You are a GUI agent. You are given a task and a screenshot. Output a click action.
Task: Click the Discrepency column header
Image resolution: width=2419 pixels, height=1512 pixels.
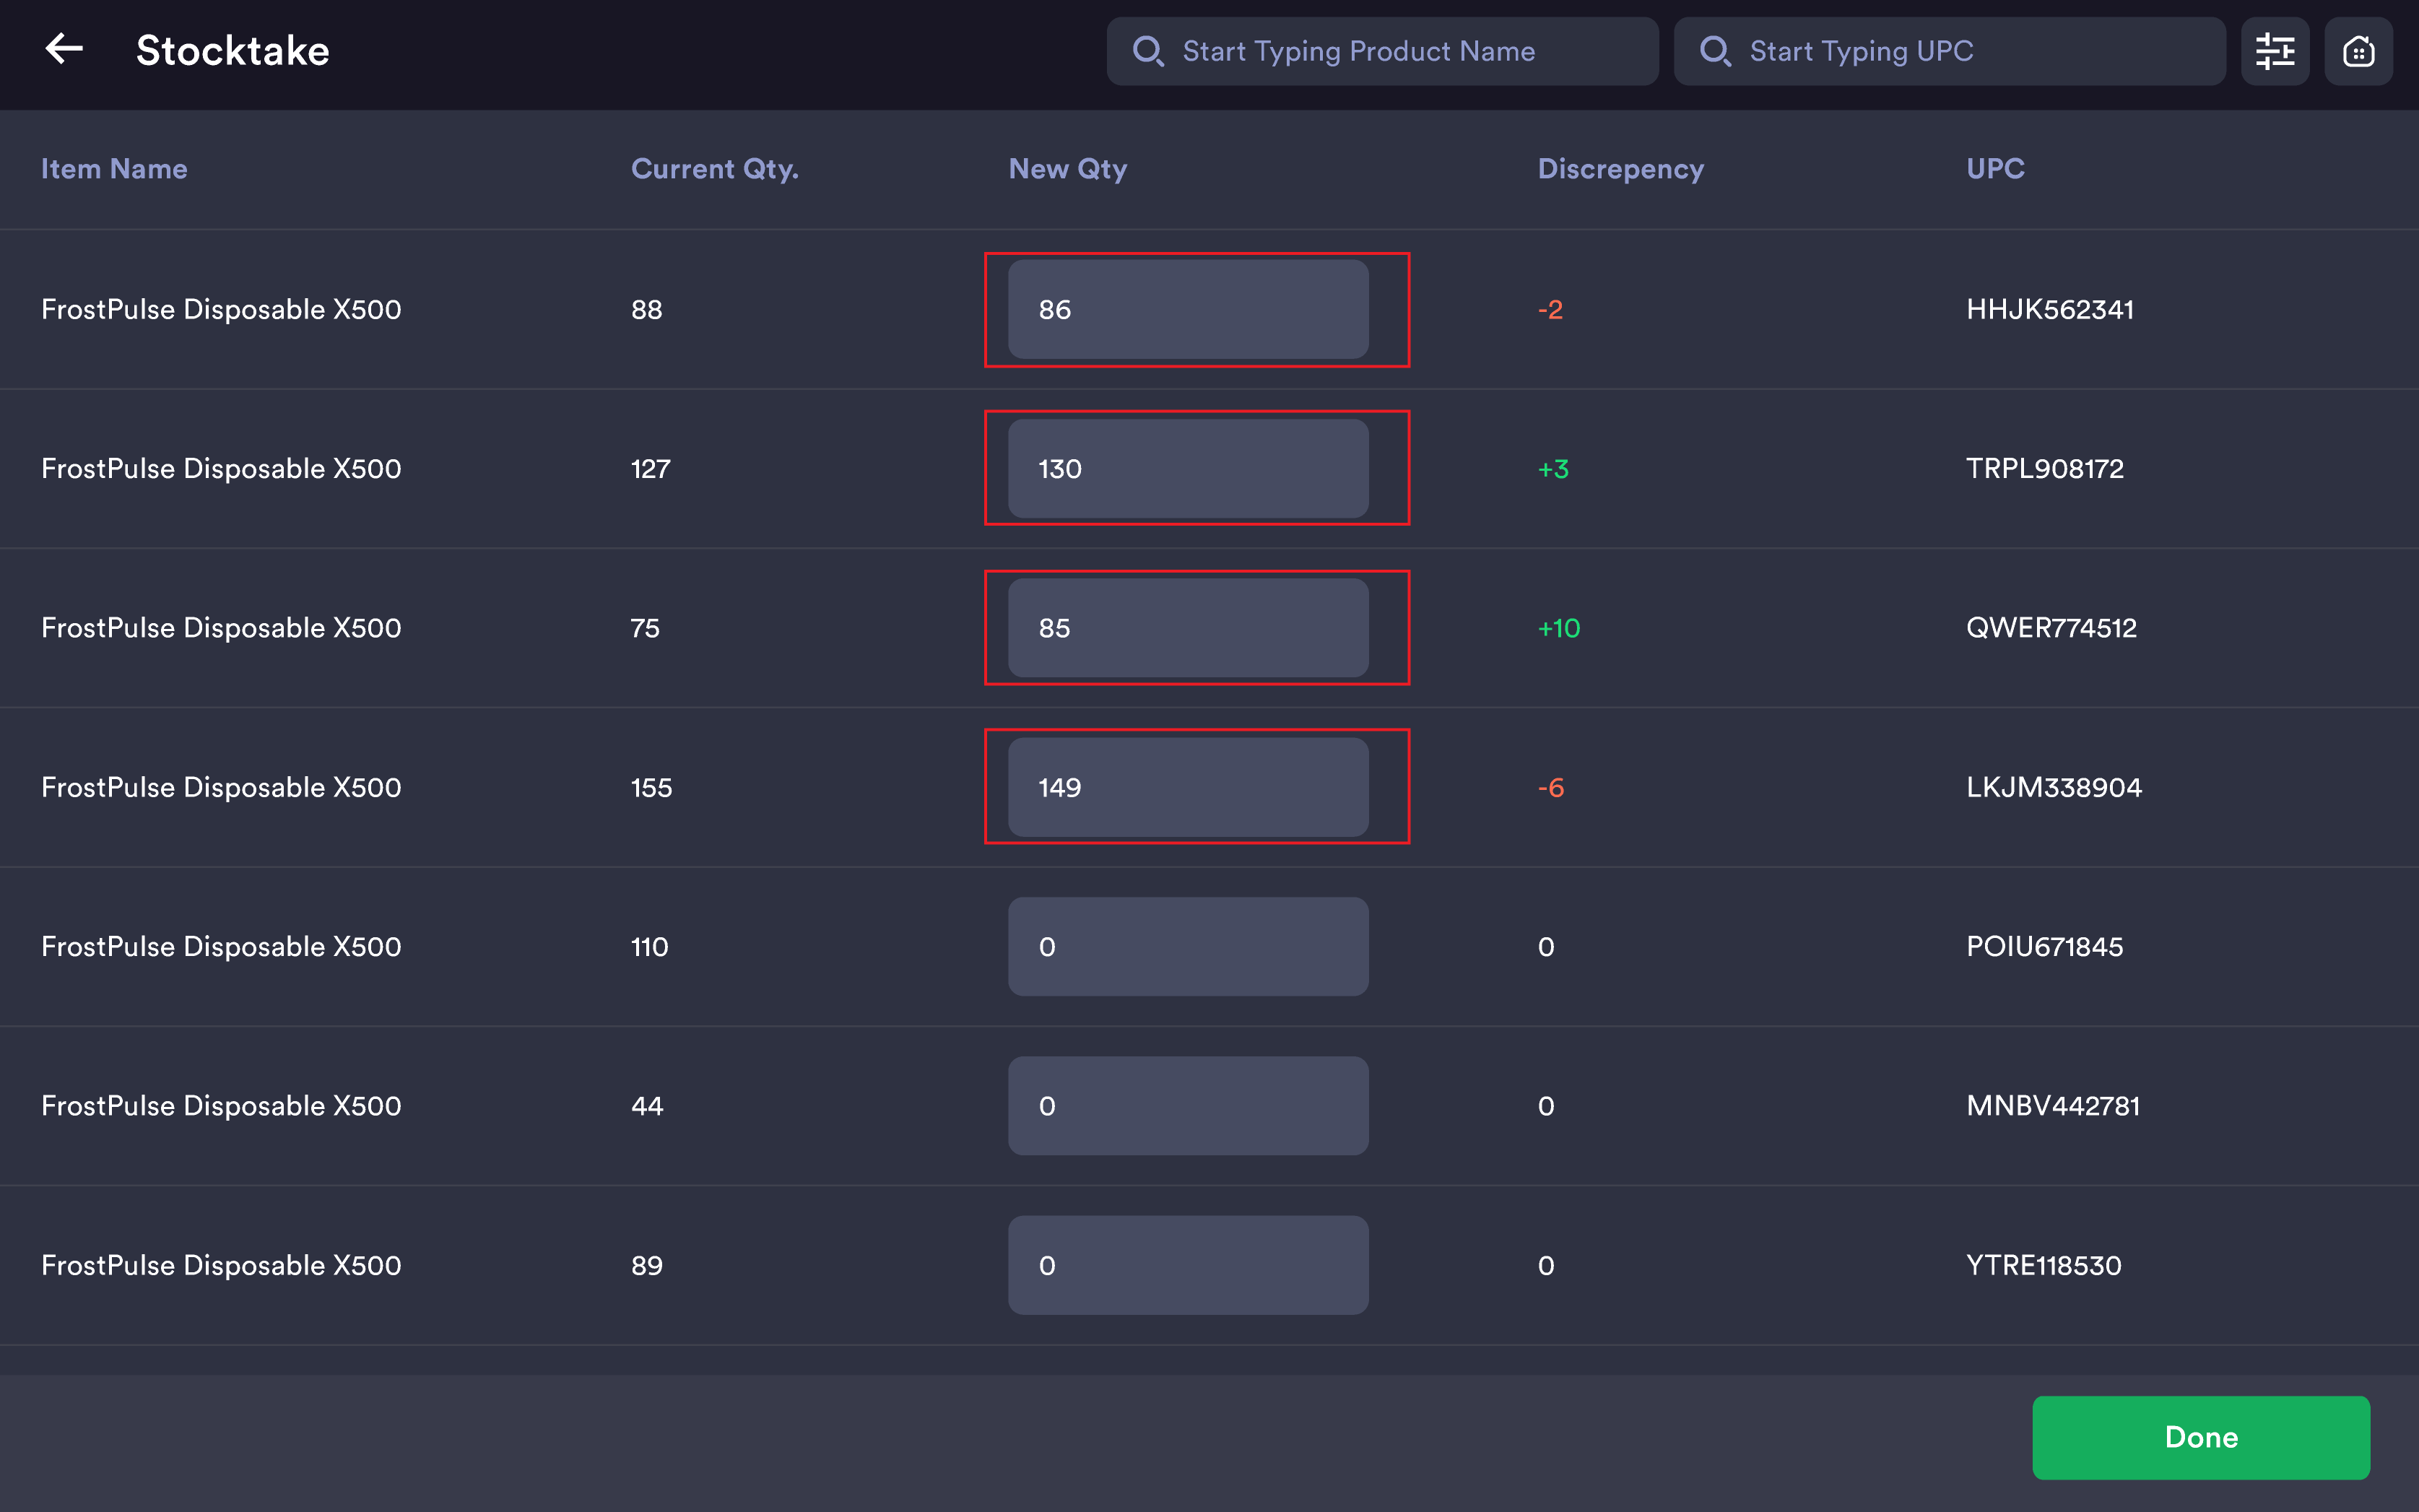(1621, 169)
